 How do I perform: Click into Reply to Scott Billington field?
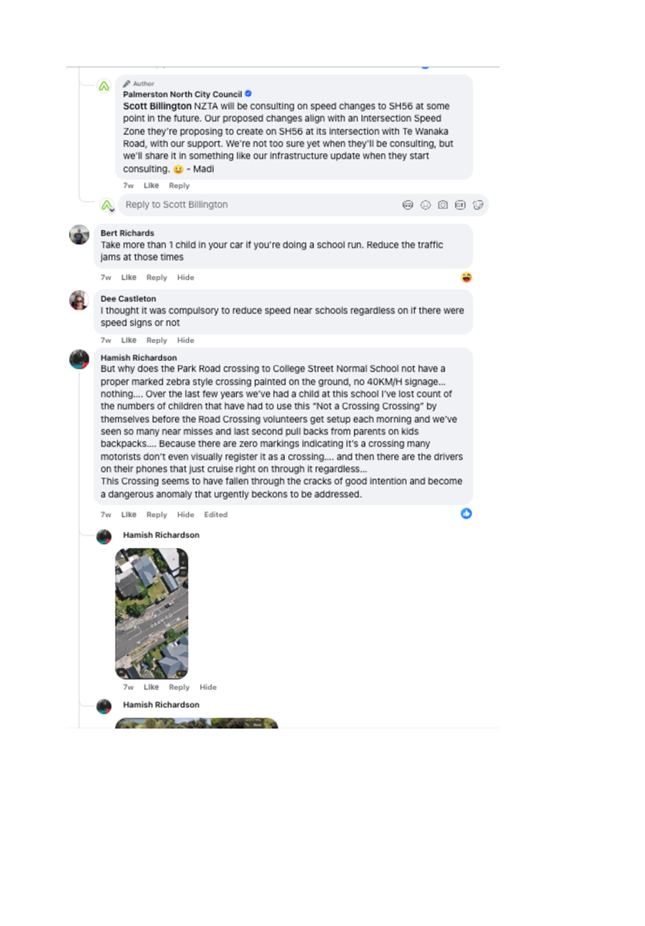(260, 205)
